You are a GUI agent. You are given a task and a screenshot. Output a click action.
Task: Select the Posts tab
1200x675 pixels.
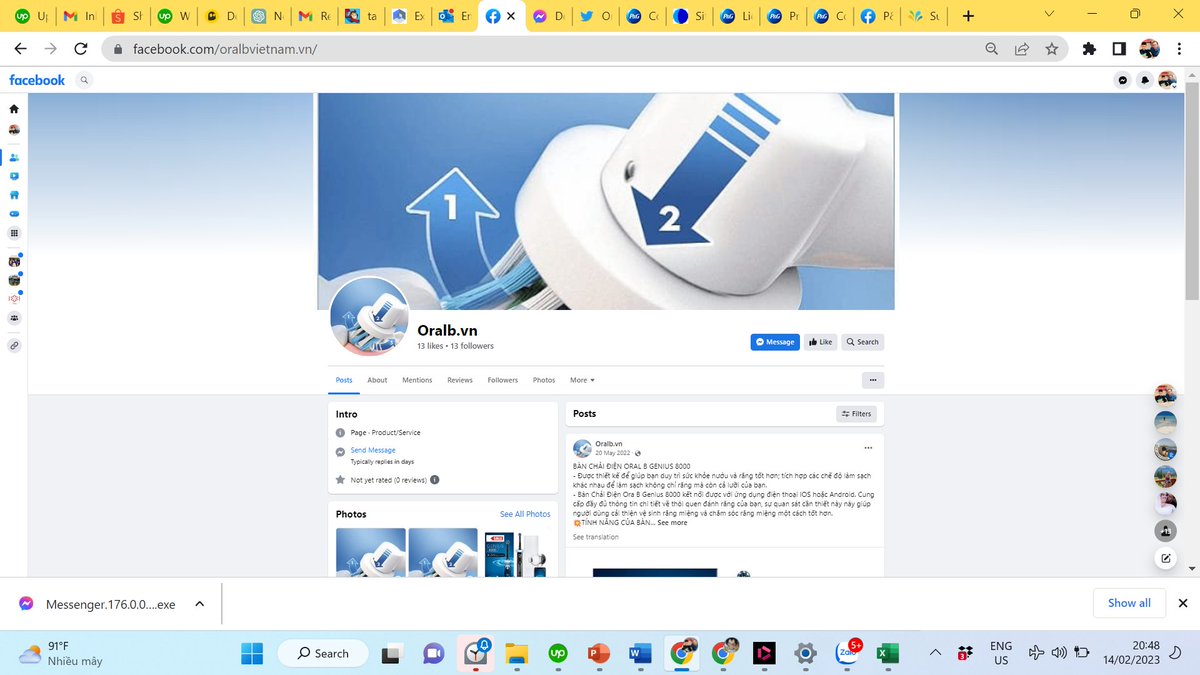click(x=344, y=380)
